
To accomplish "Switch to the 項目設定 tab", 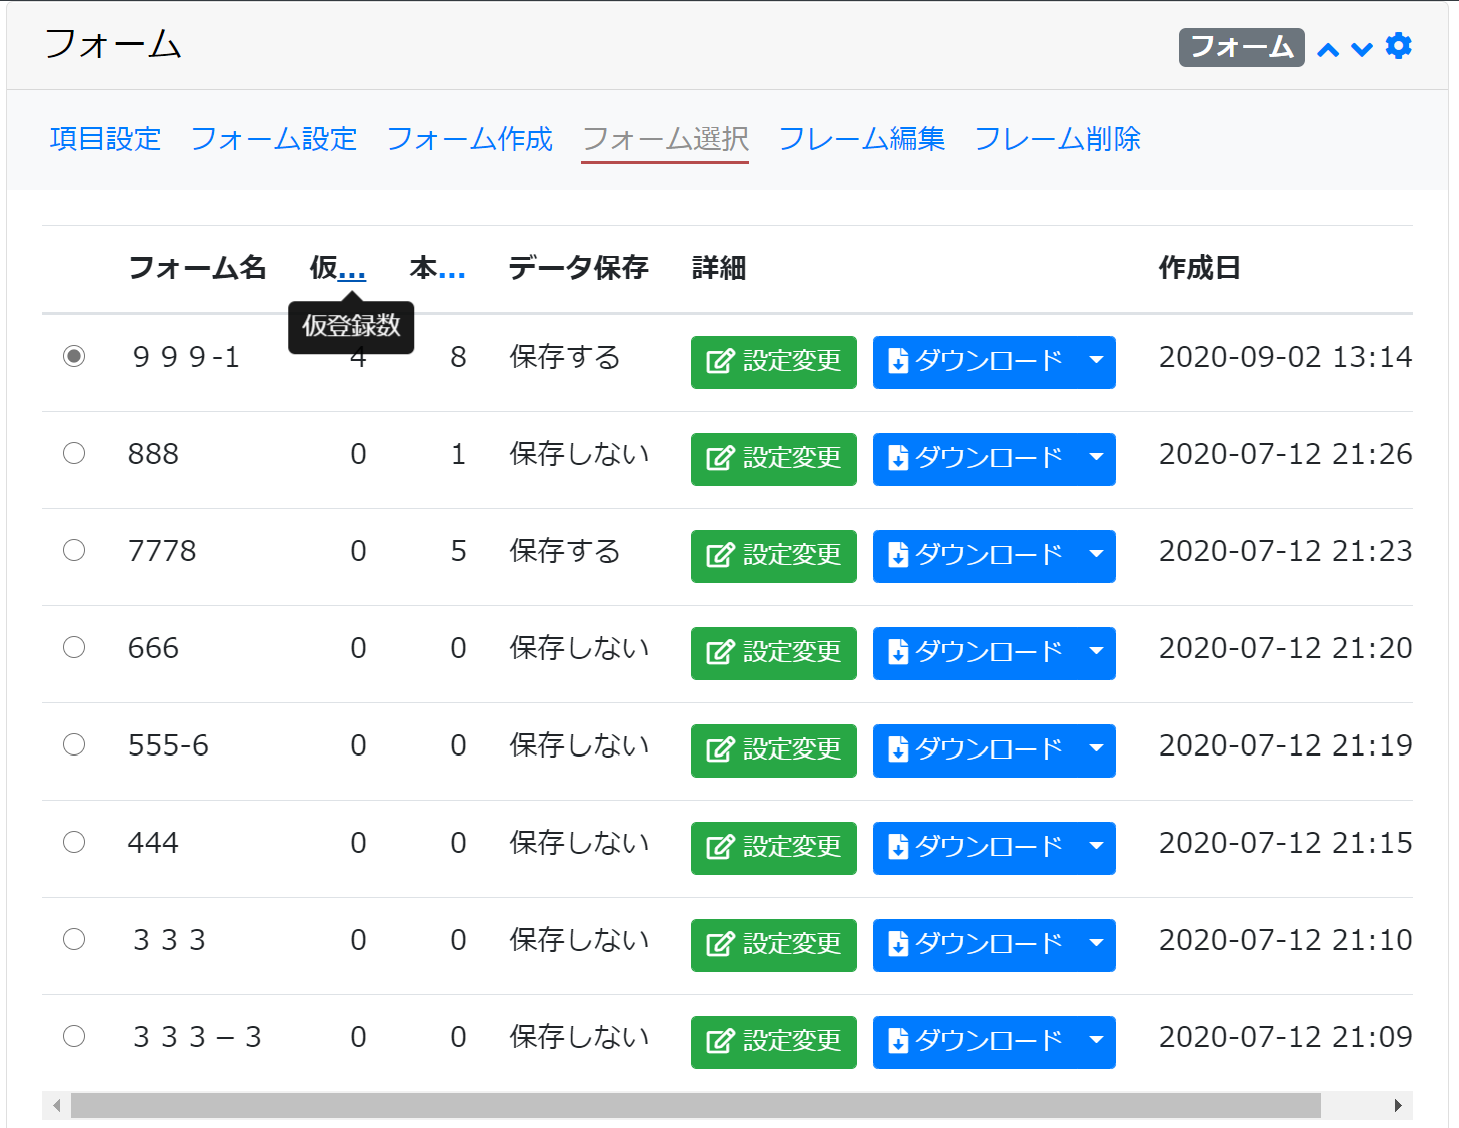I will (x=104, y=139).
